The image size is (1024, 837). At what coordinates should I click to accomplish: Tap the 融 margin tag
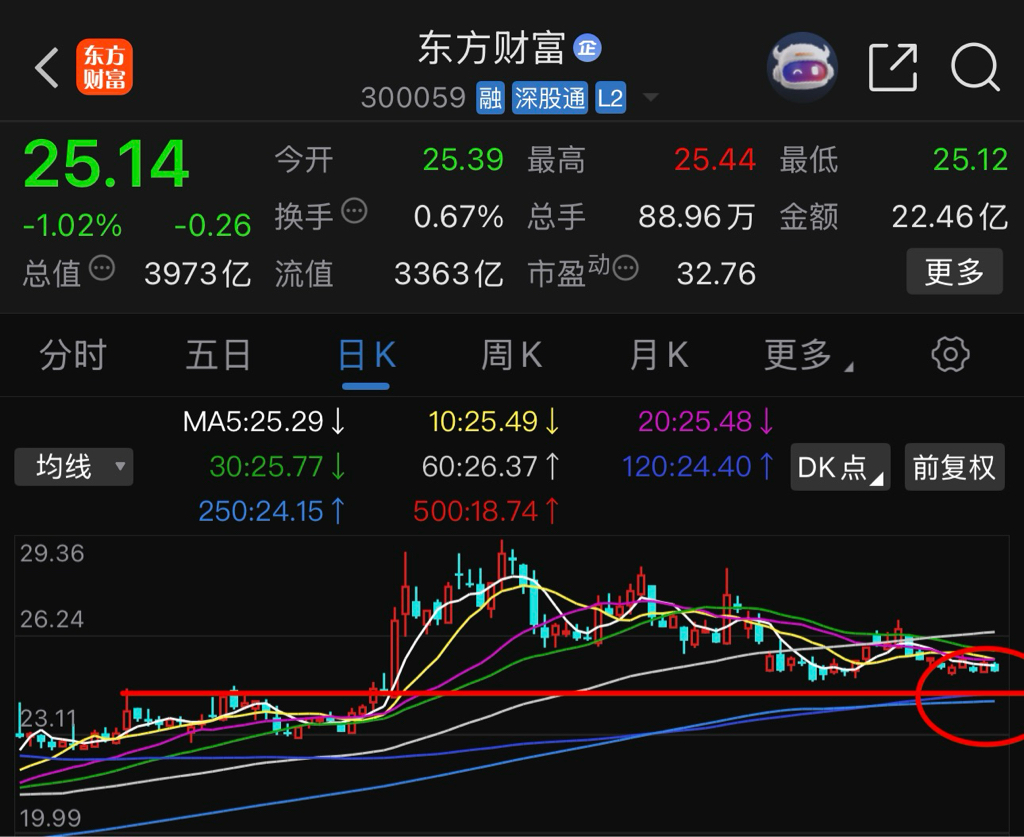(490, 98)
